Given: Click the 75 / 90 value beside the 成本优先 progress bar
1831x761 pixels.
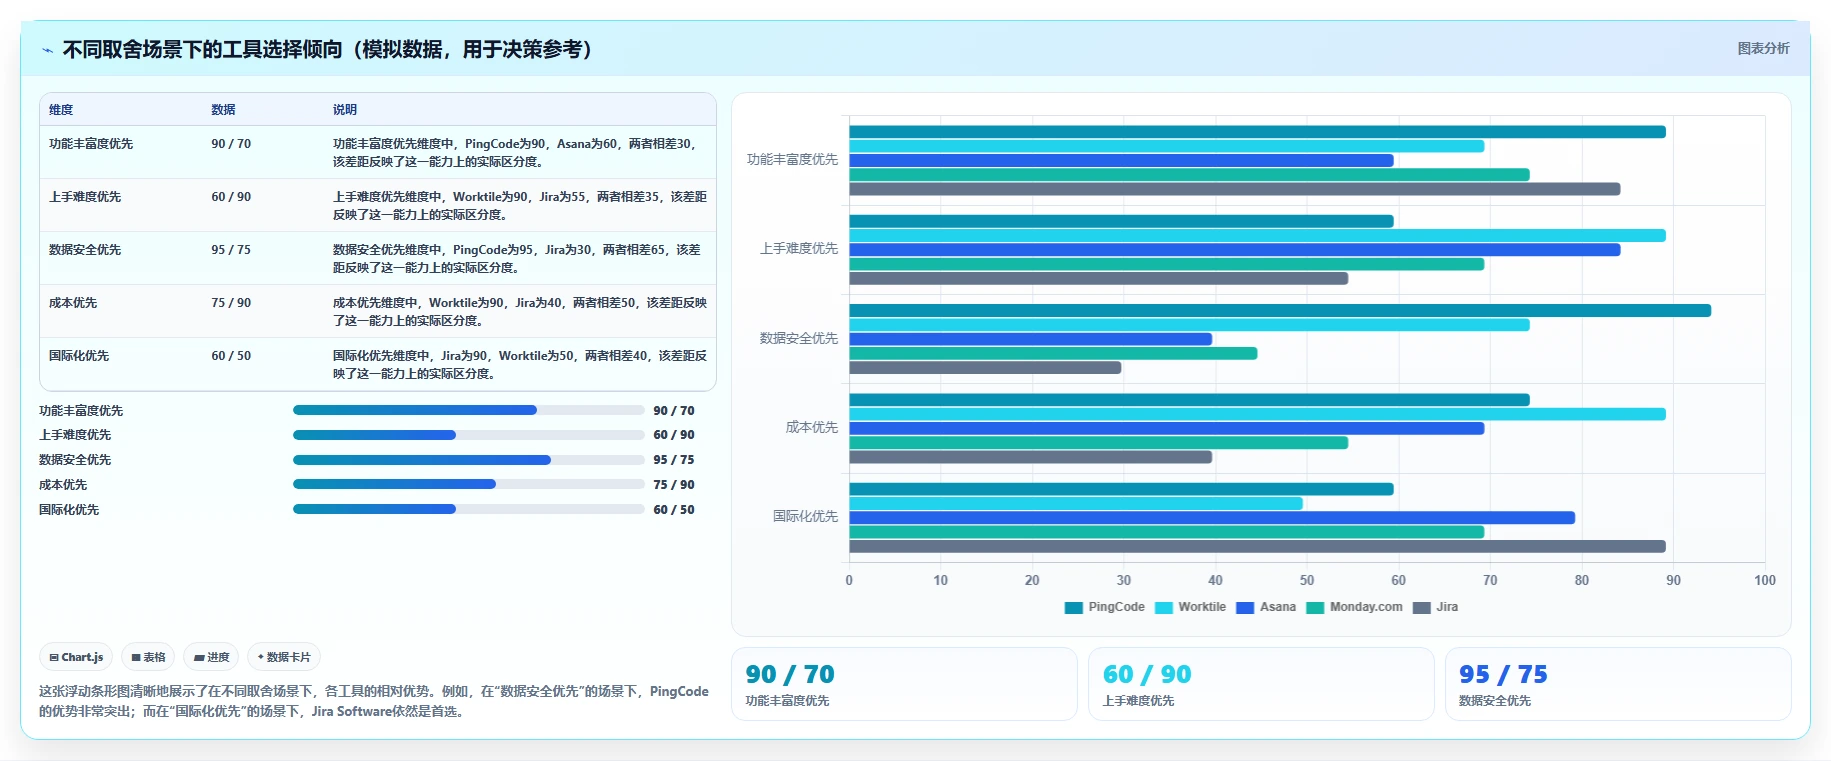Looking at the screenshot, I should pyautogui.click(x=674, y=485).
